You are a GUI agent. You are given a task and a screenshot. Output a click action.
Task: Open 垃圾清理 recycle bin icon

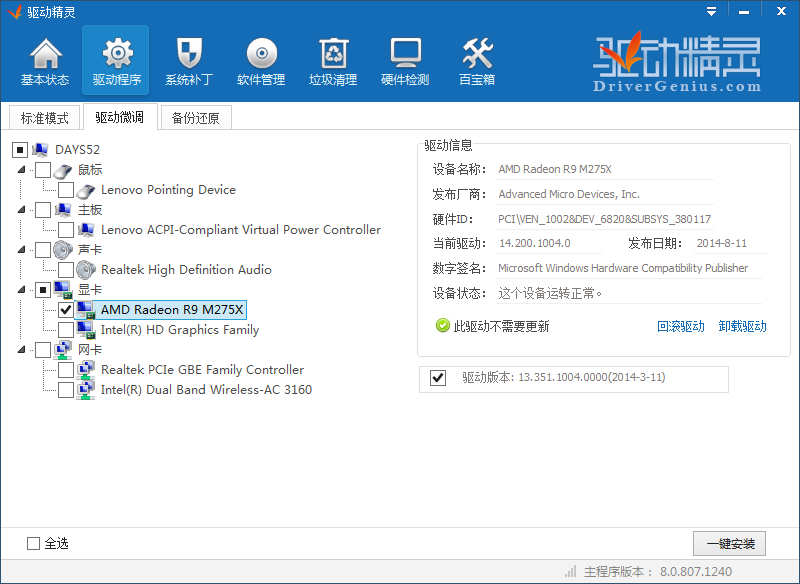[334, 54]
